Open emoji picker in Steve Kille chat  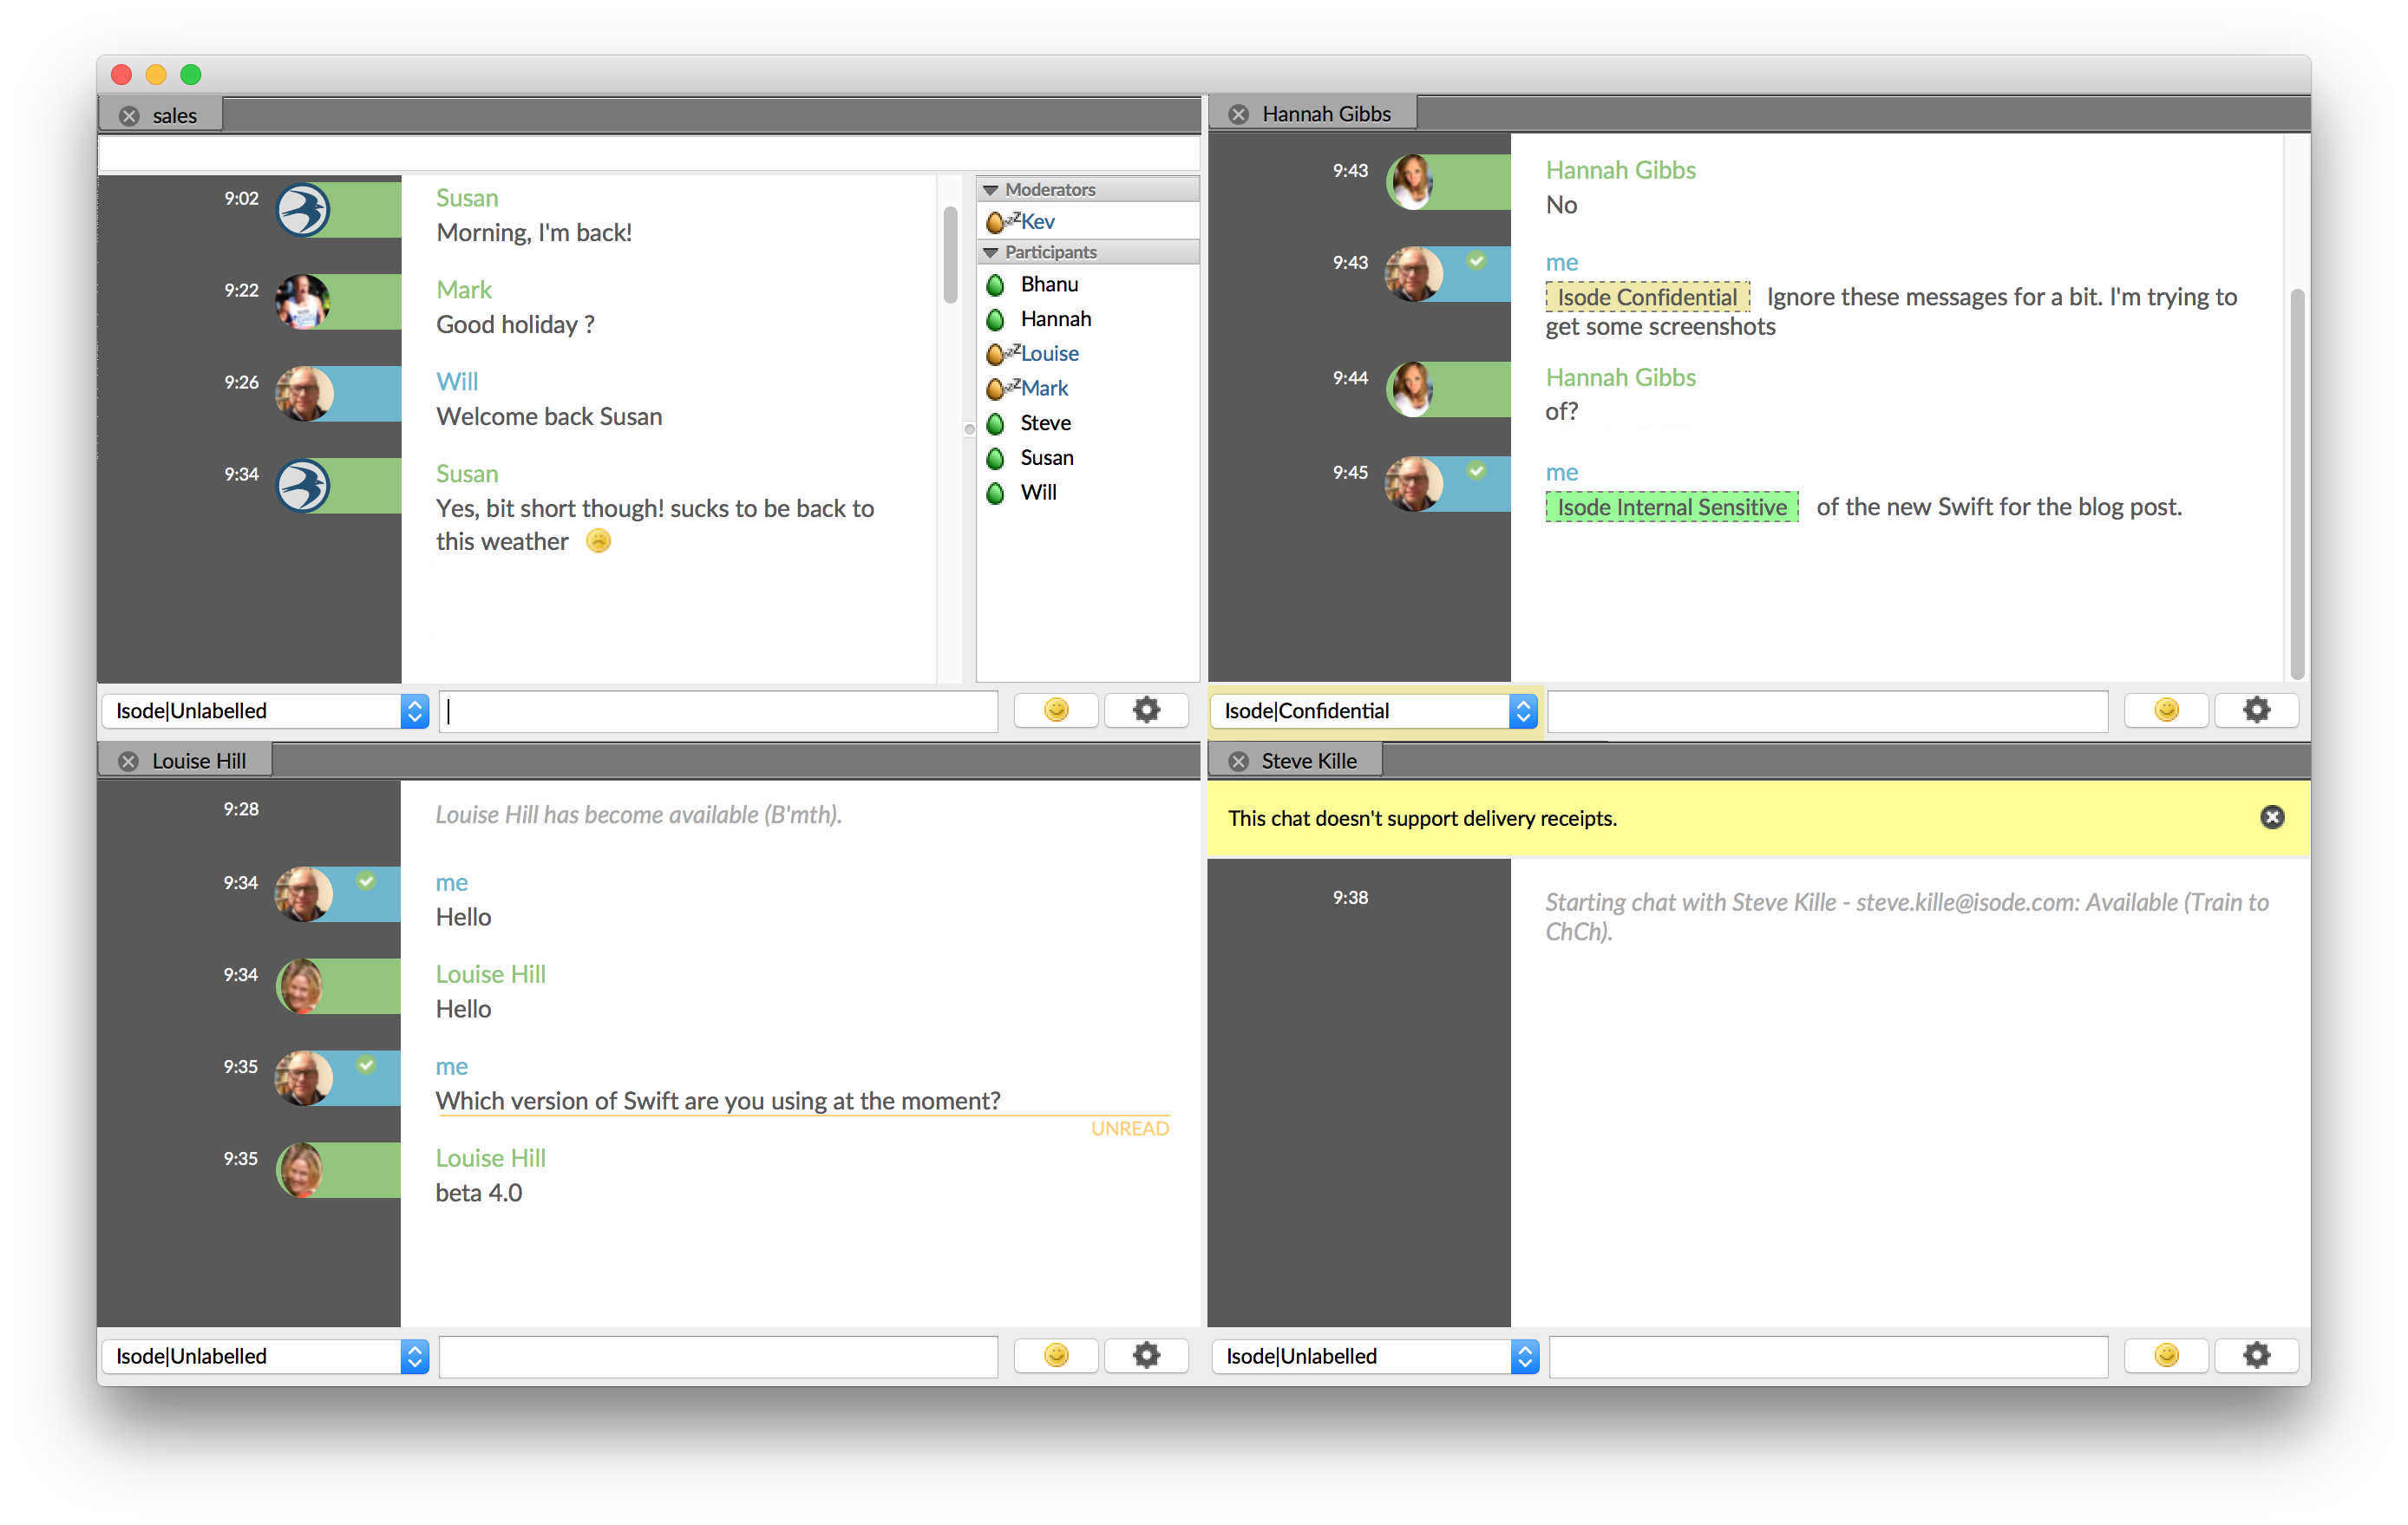pos(2166,1355)
